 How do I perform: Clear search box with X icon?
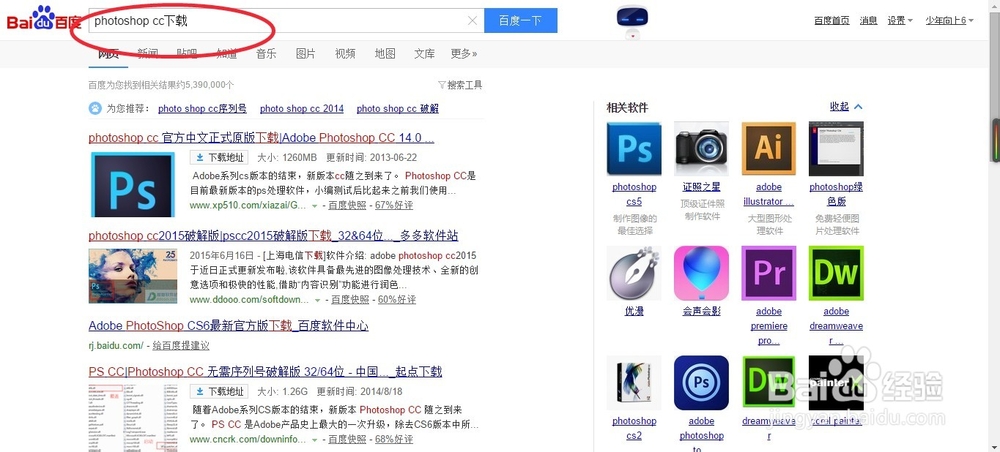click(472, 20)
